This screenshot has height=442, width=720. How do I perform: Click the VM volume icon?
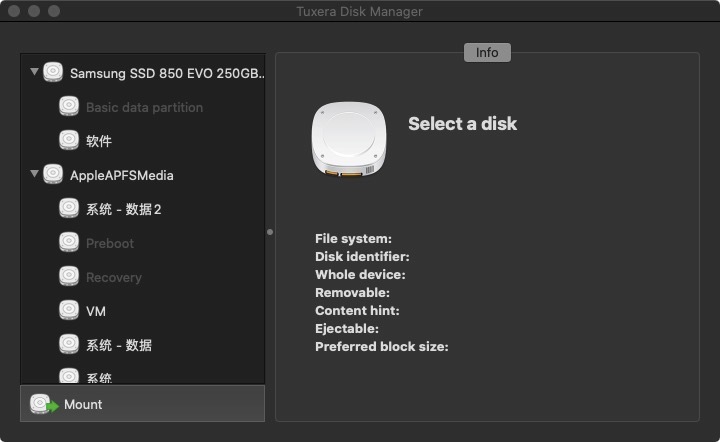[x=69, y=311]
